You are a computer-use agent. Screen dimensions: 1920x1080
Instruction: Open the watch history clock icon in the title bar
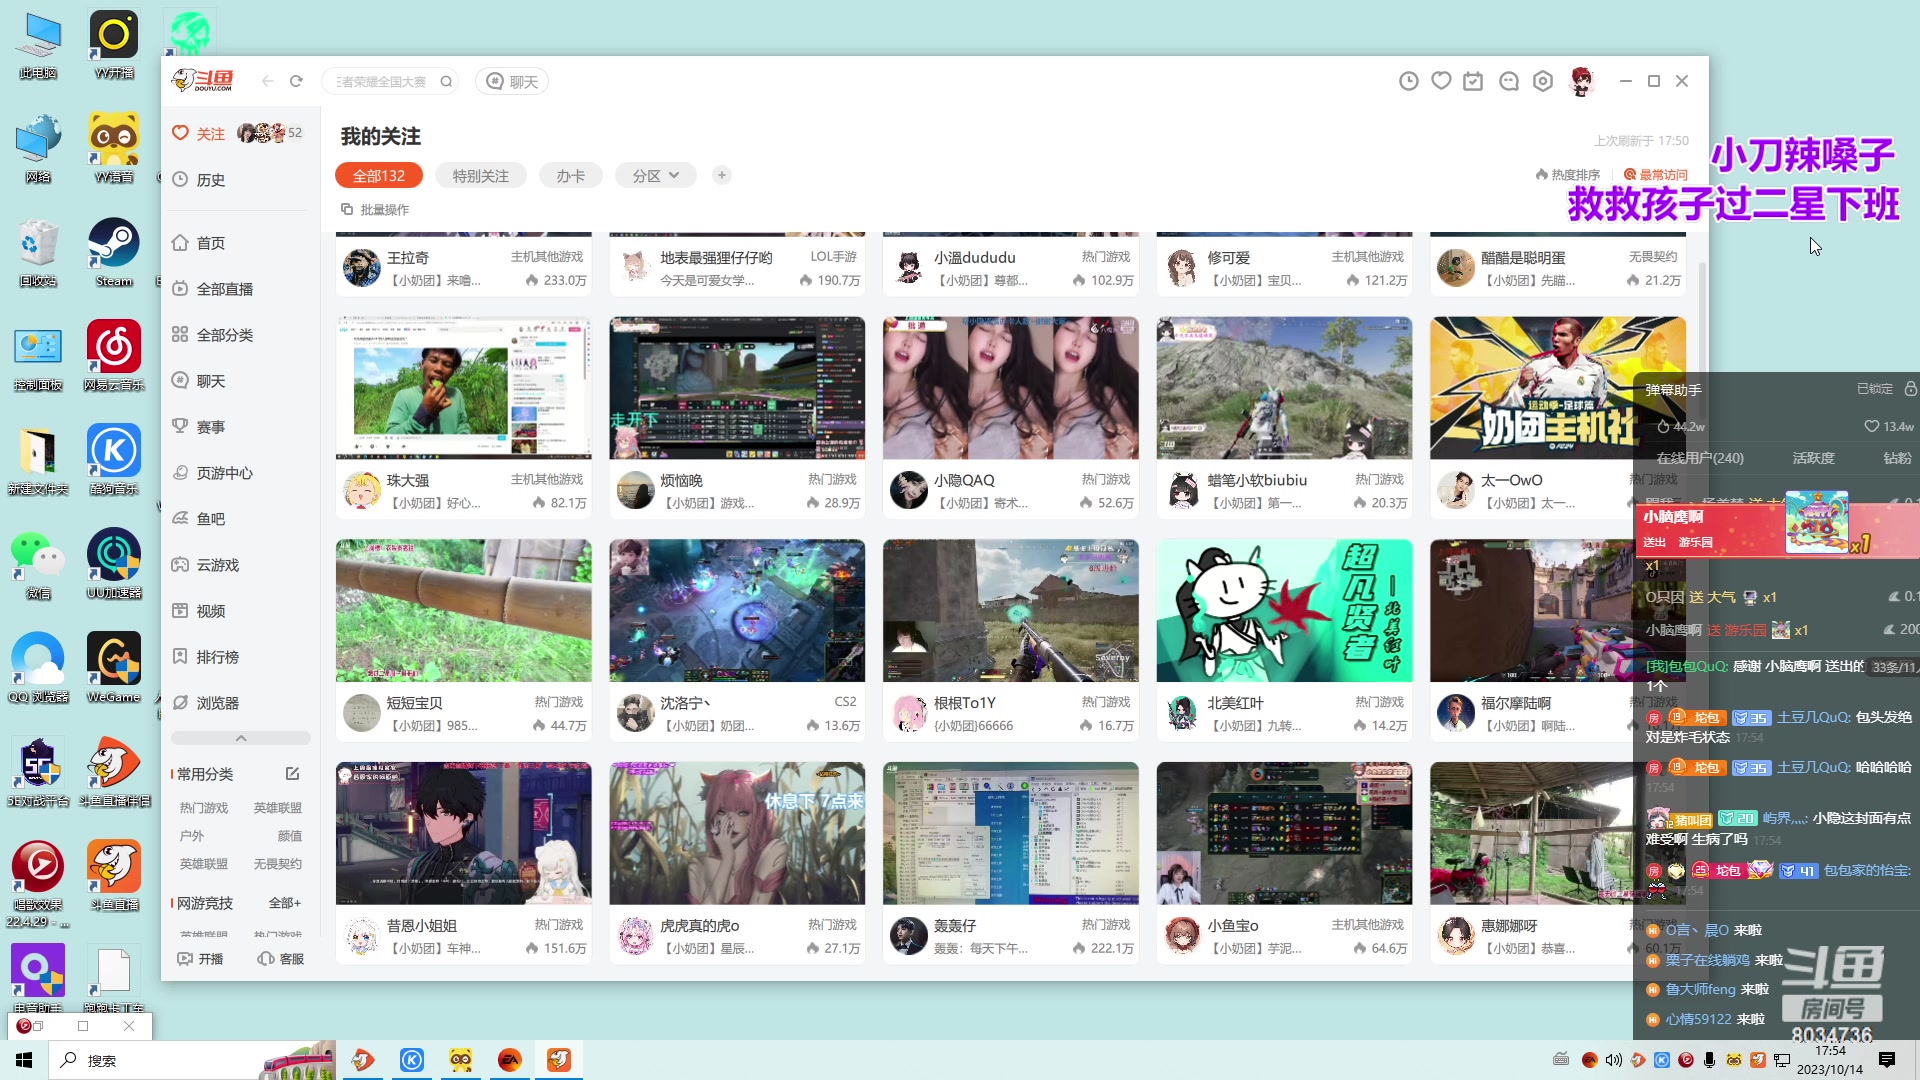click(x=1408, y=81)
